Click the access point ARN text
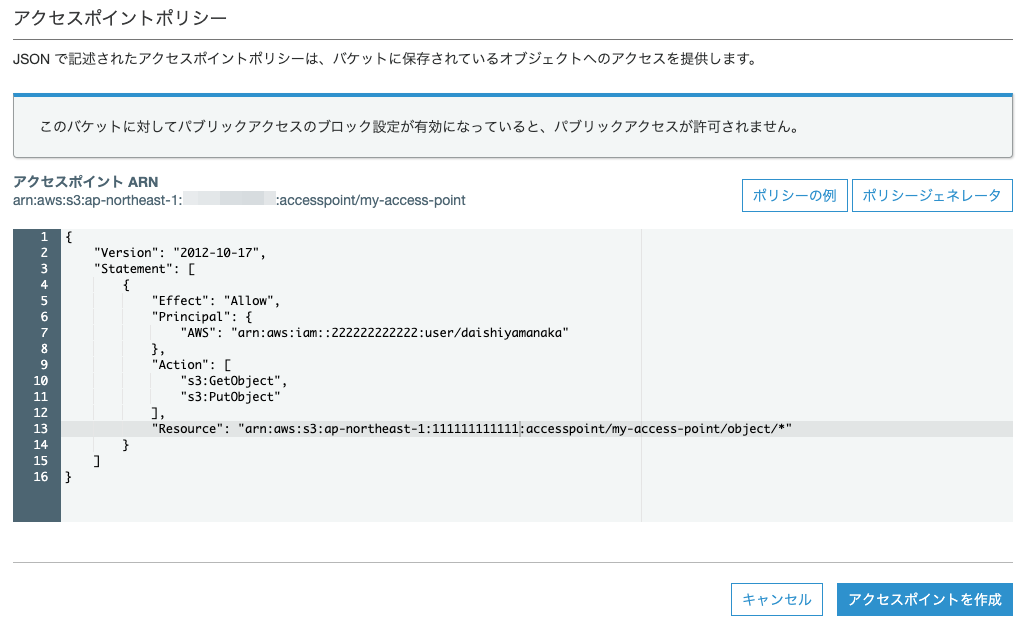The height and width of the screenshot is (625, 1020). tap(238, 200)
